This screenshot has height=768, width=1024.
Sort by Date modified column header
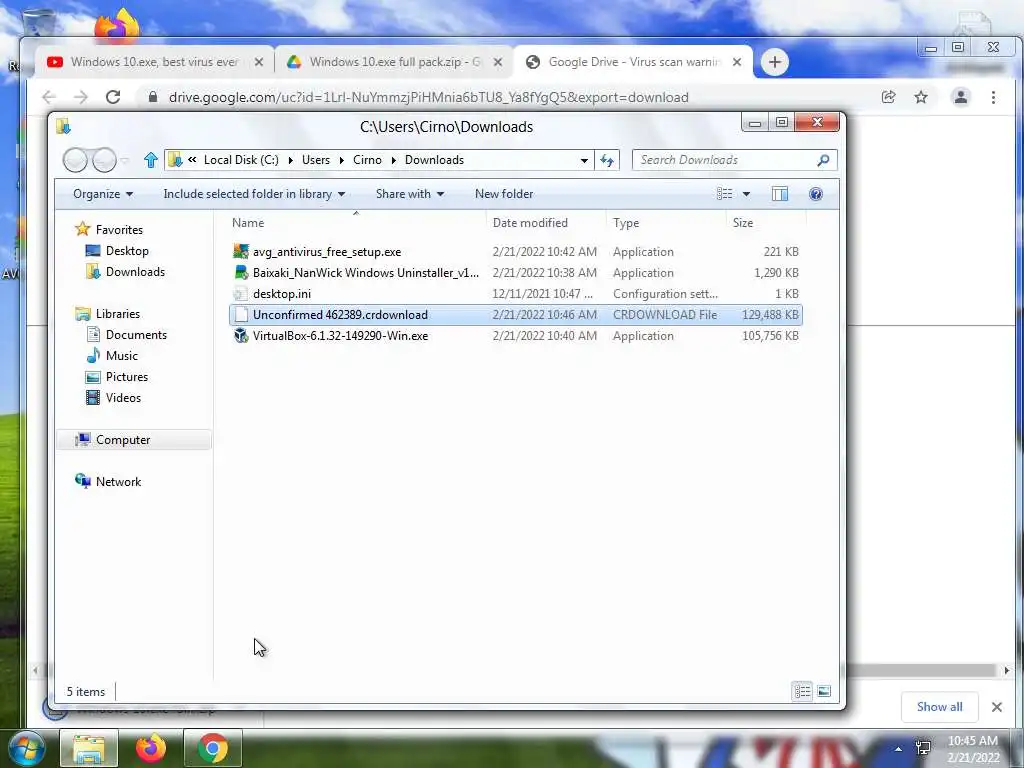[530, 223]
